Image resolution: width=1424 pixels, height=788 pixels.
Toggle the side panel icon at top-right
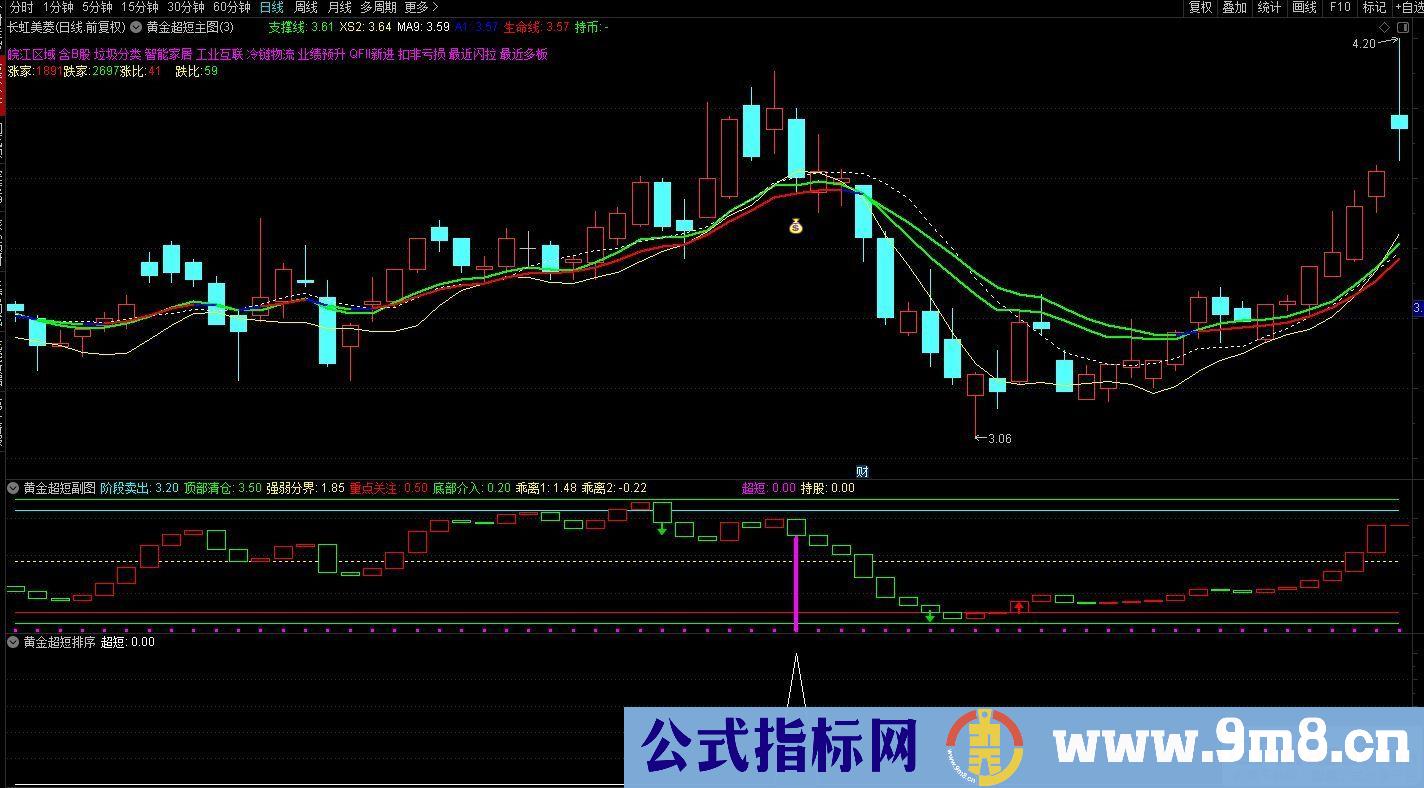coord(1404,27)
